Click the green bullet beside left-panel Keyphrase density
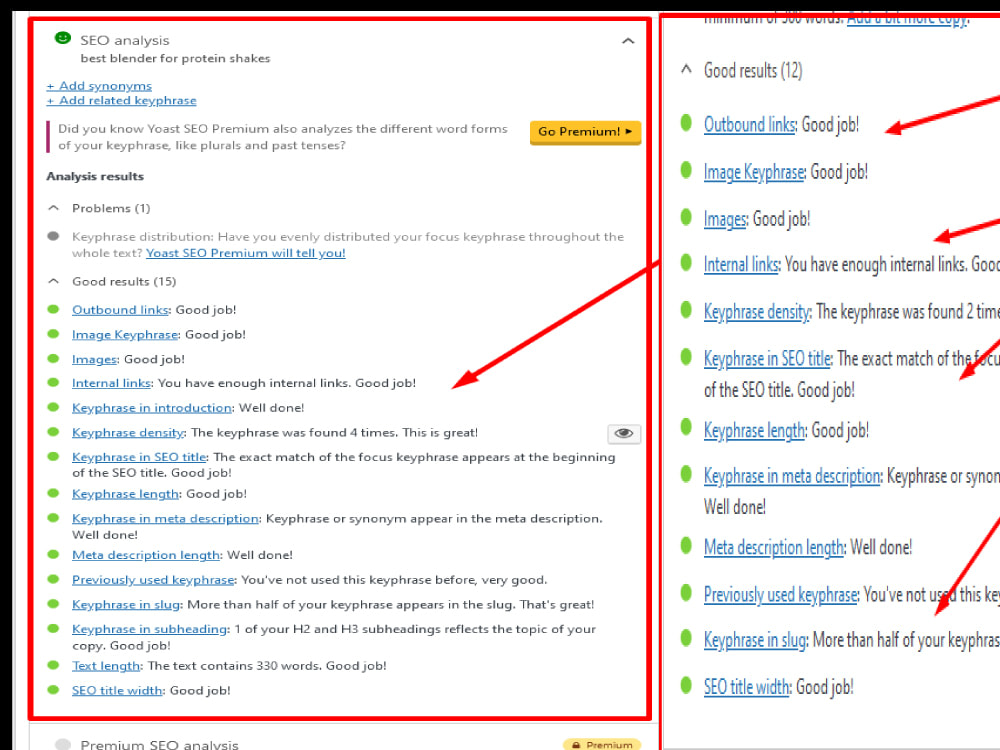Viewport: 1000px width, 750px height. (x=54, y=432)
